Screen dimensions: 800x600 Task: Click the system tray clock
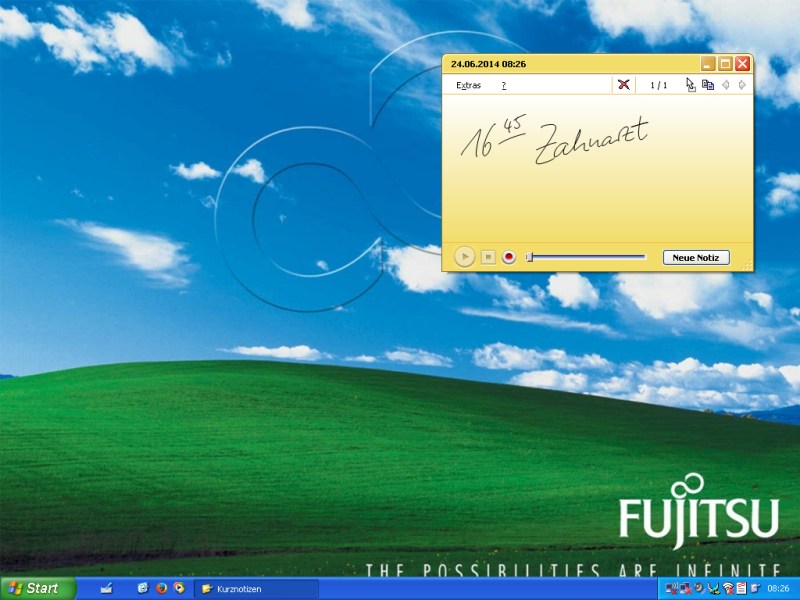[777, 589]
